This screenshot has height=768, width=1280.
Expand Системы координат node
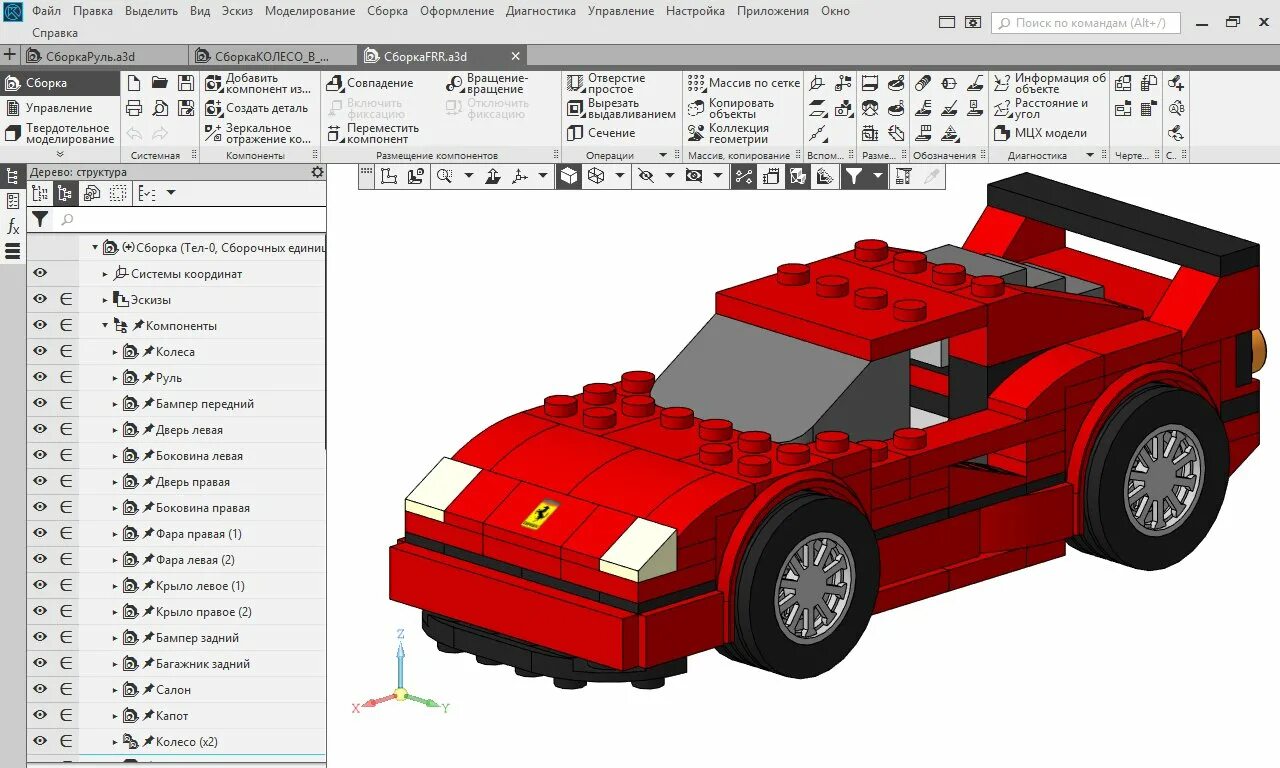point(105,274)
